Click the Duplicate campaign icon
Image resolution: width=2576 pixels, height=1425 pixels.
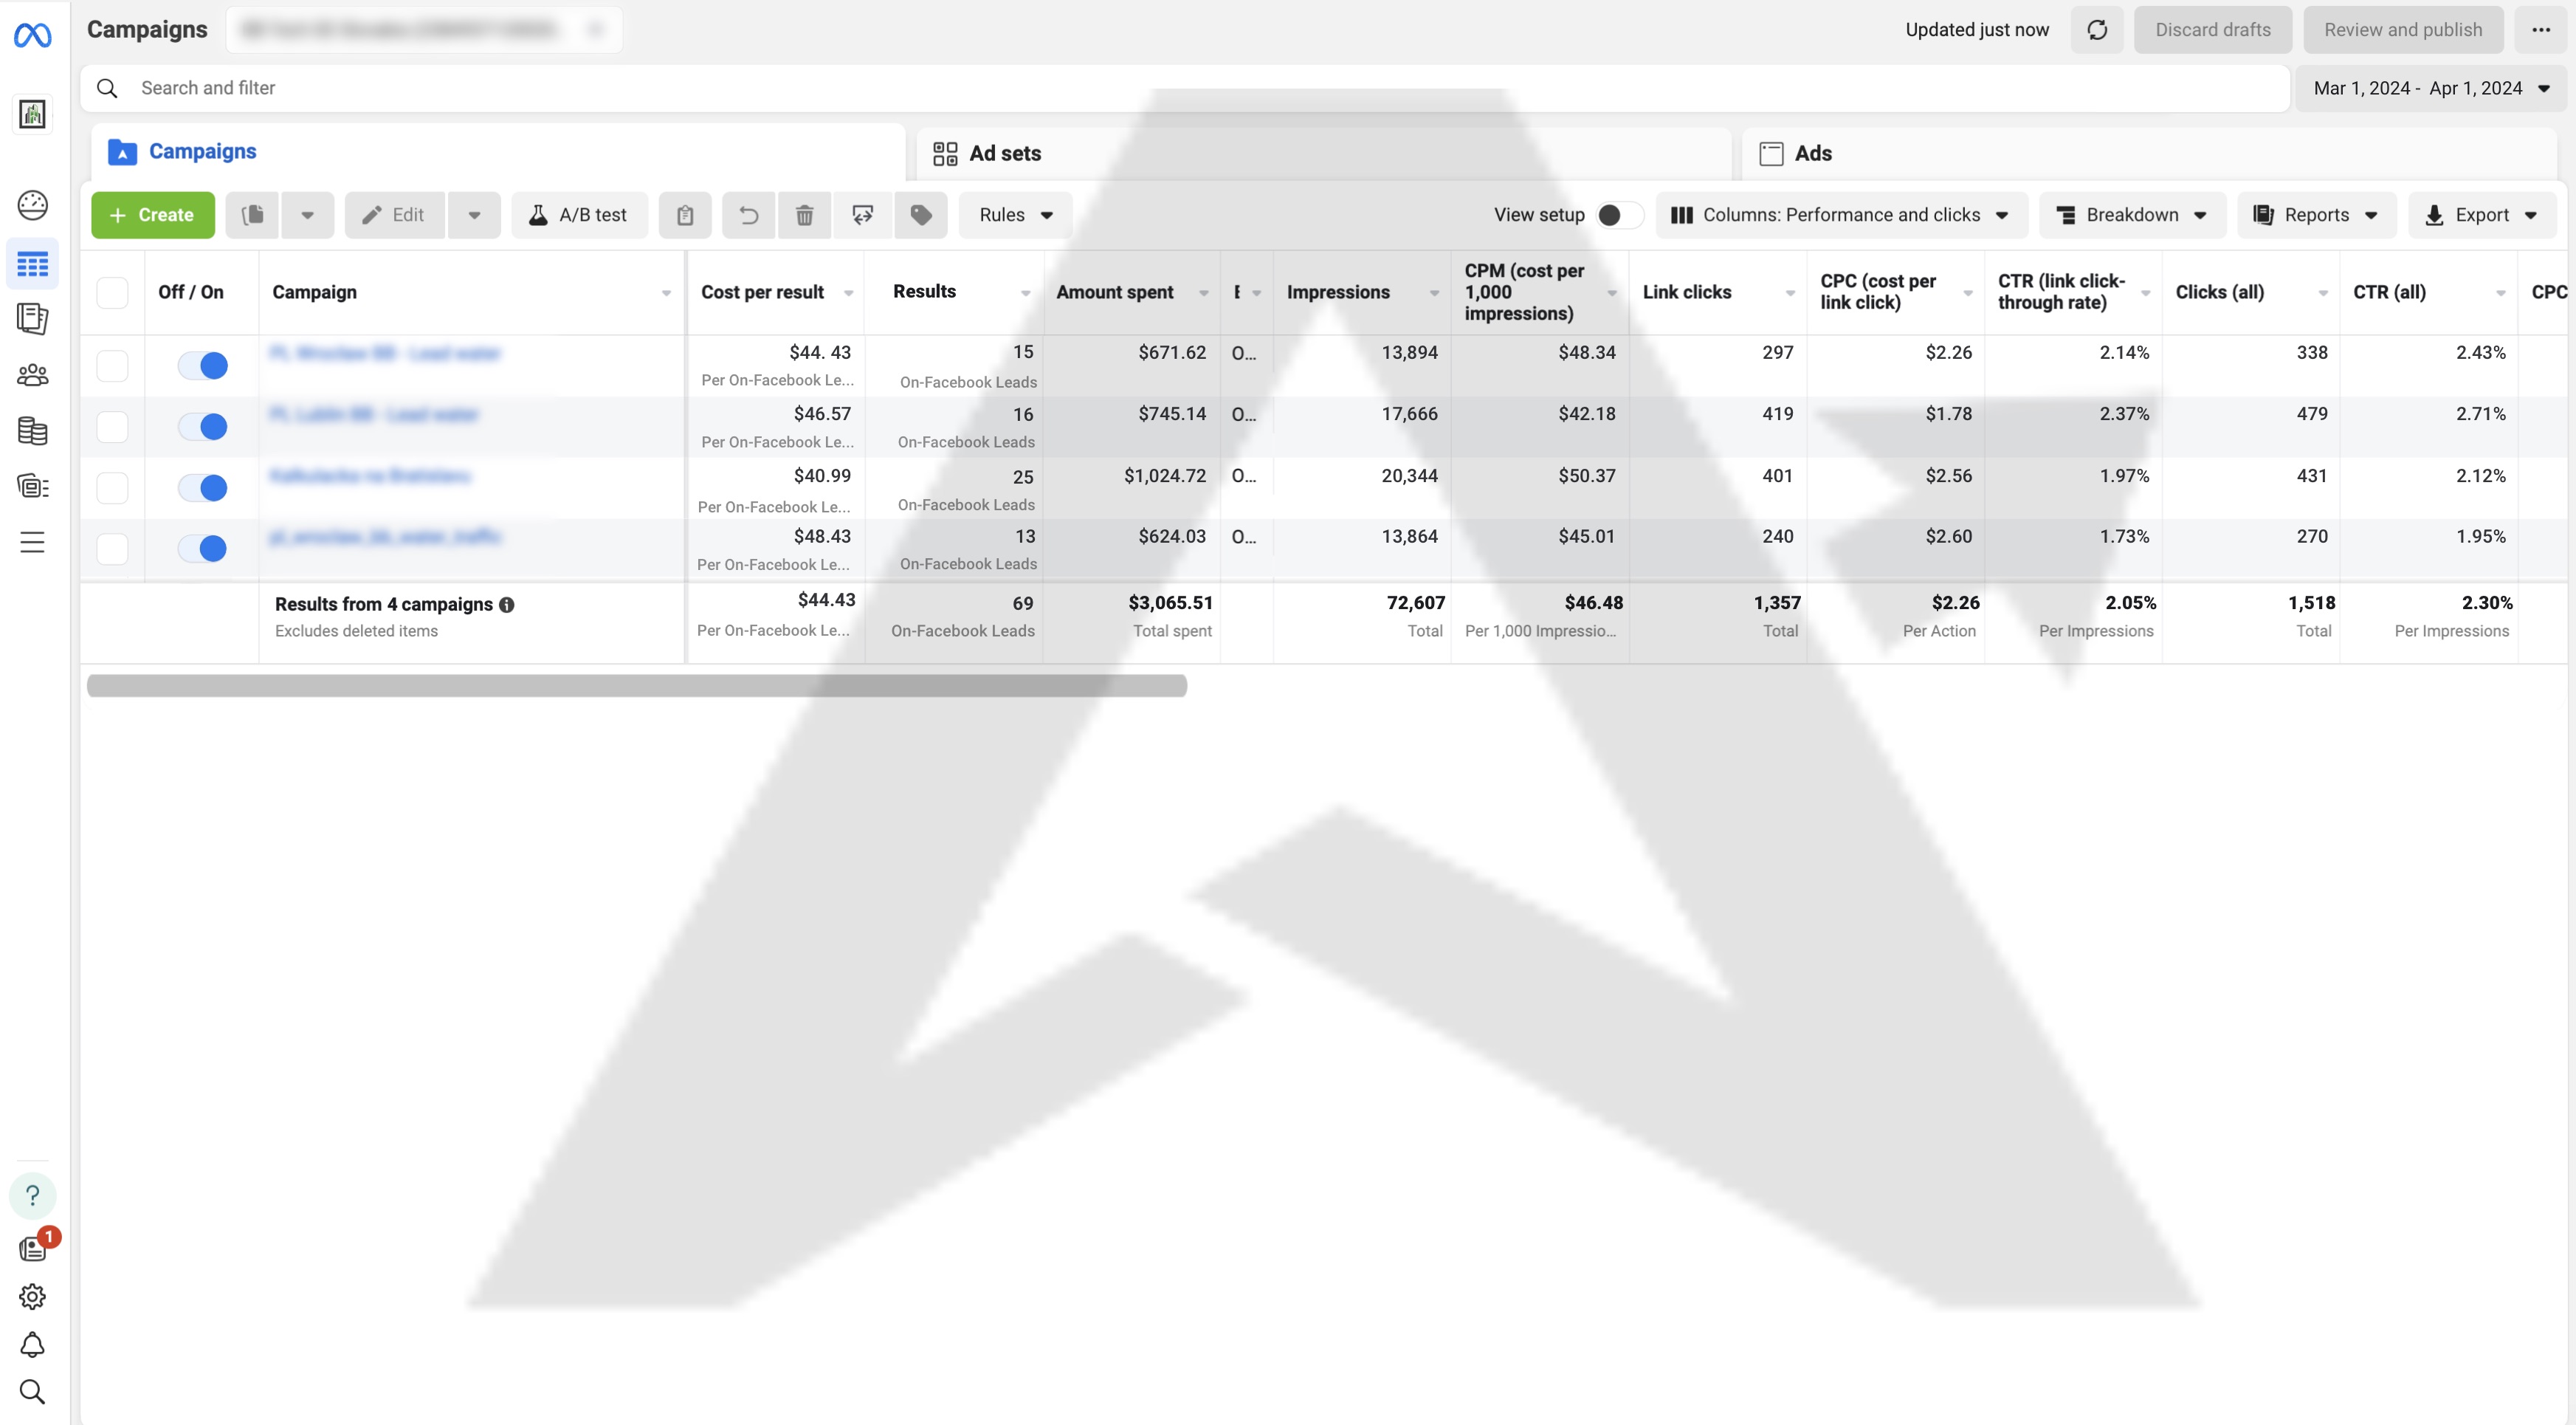click(x=253, y=215)
